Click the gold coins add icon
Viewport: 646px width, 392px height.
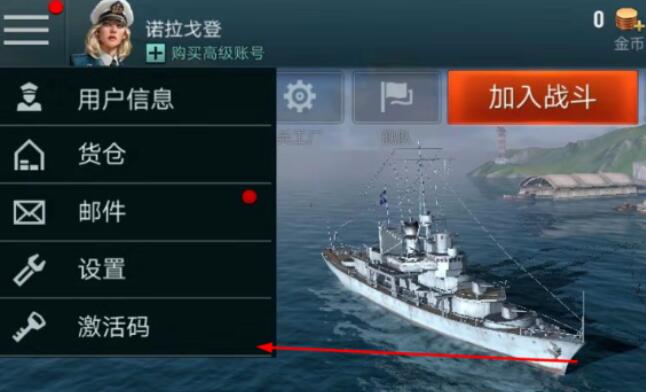pos(629,19)
